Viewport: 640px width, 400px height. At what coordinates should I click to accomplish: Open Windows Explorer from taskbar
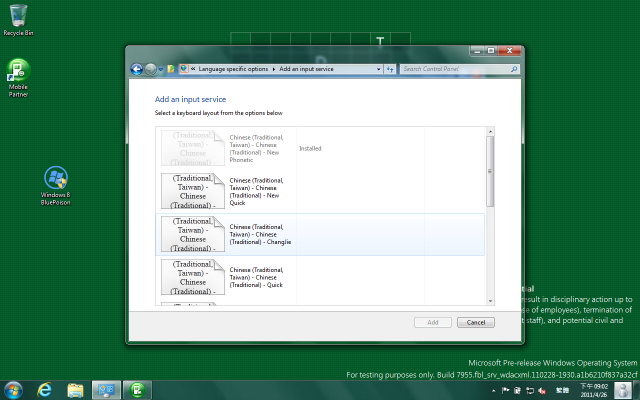click(76, 391)
